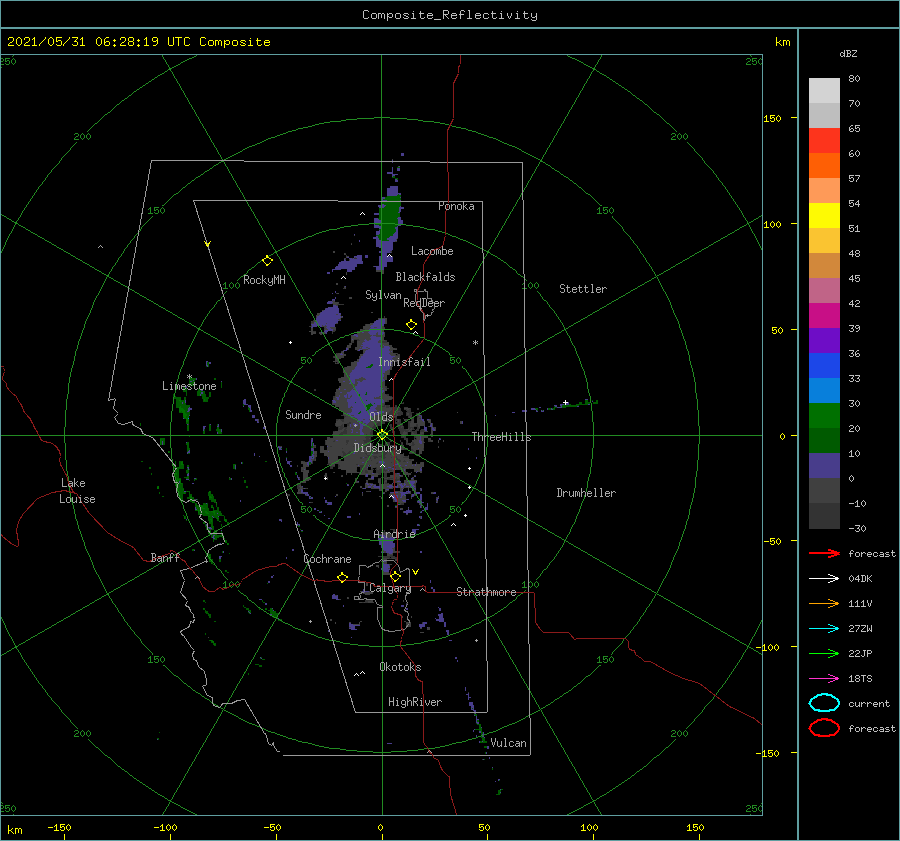
Task: Select the red 65 dBZ color swatch
Action: coord(824,141)
